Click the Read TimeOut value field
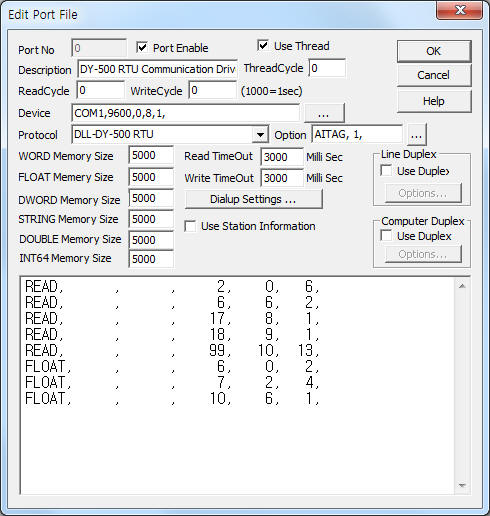490x516 pixels. pos(282,157)
